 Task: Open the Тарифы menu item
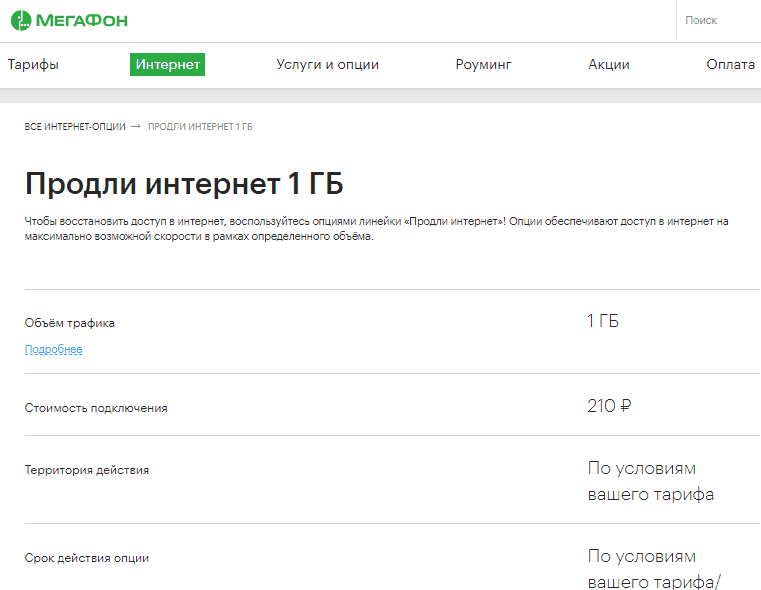(33, 65)
